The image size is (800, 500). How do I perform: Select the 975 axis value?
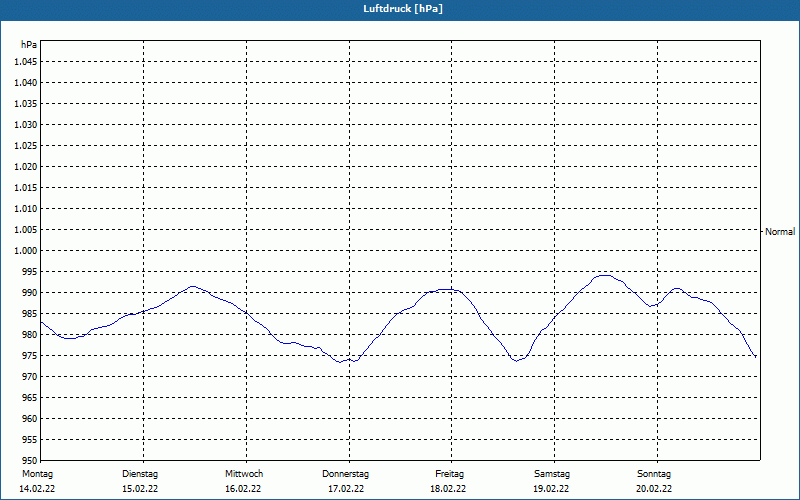(30, 356)
